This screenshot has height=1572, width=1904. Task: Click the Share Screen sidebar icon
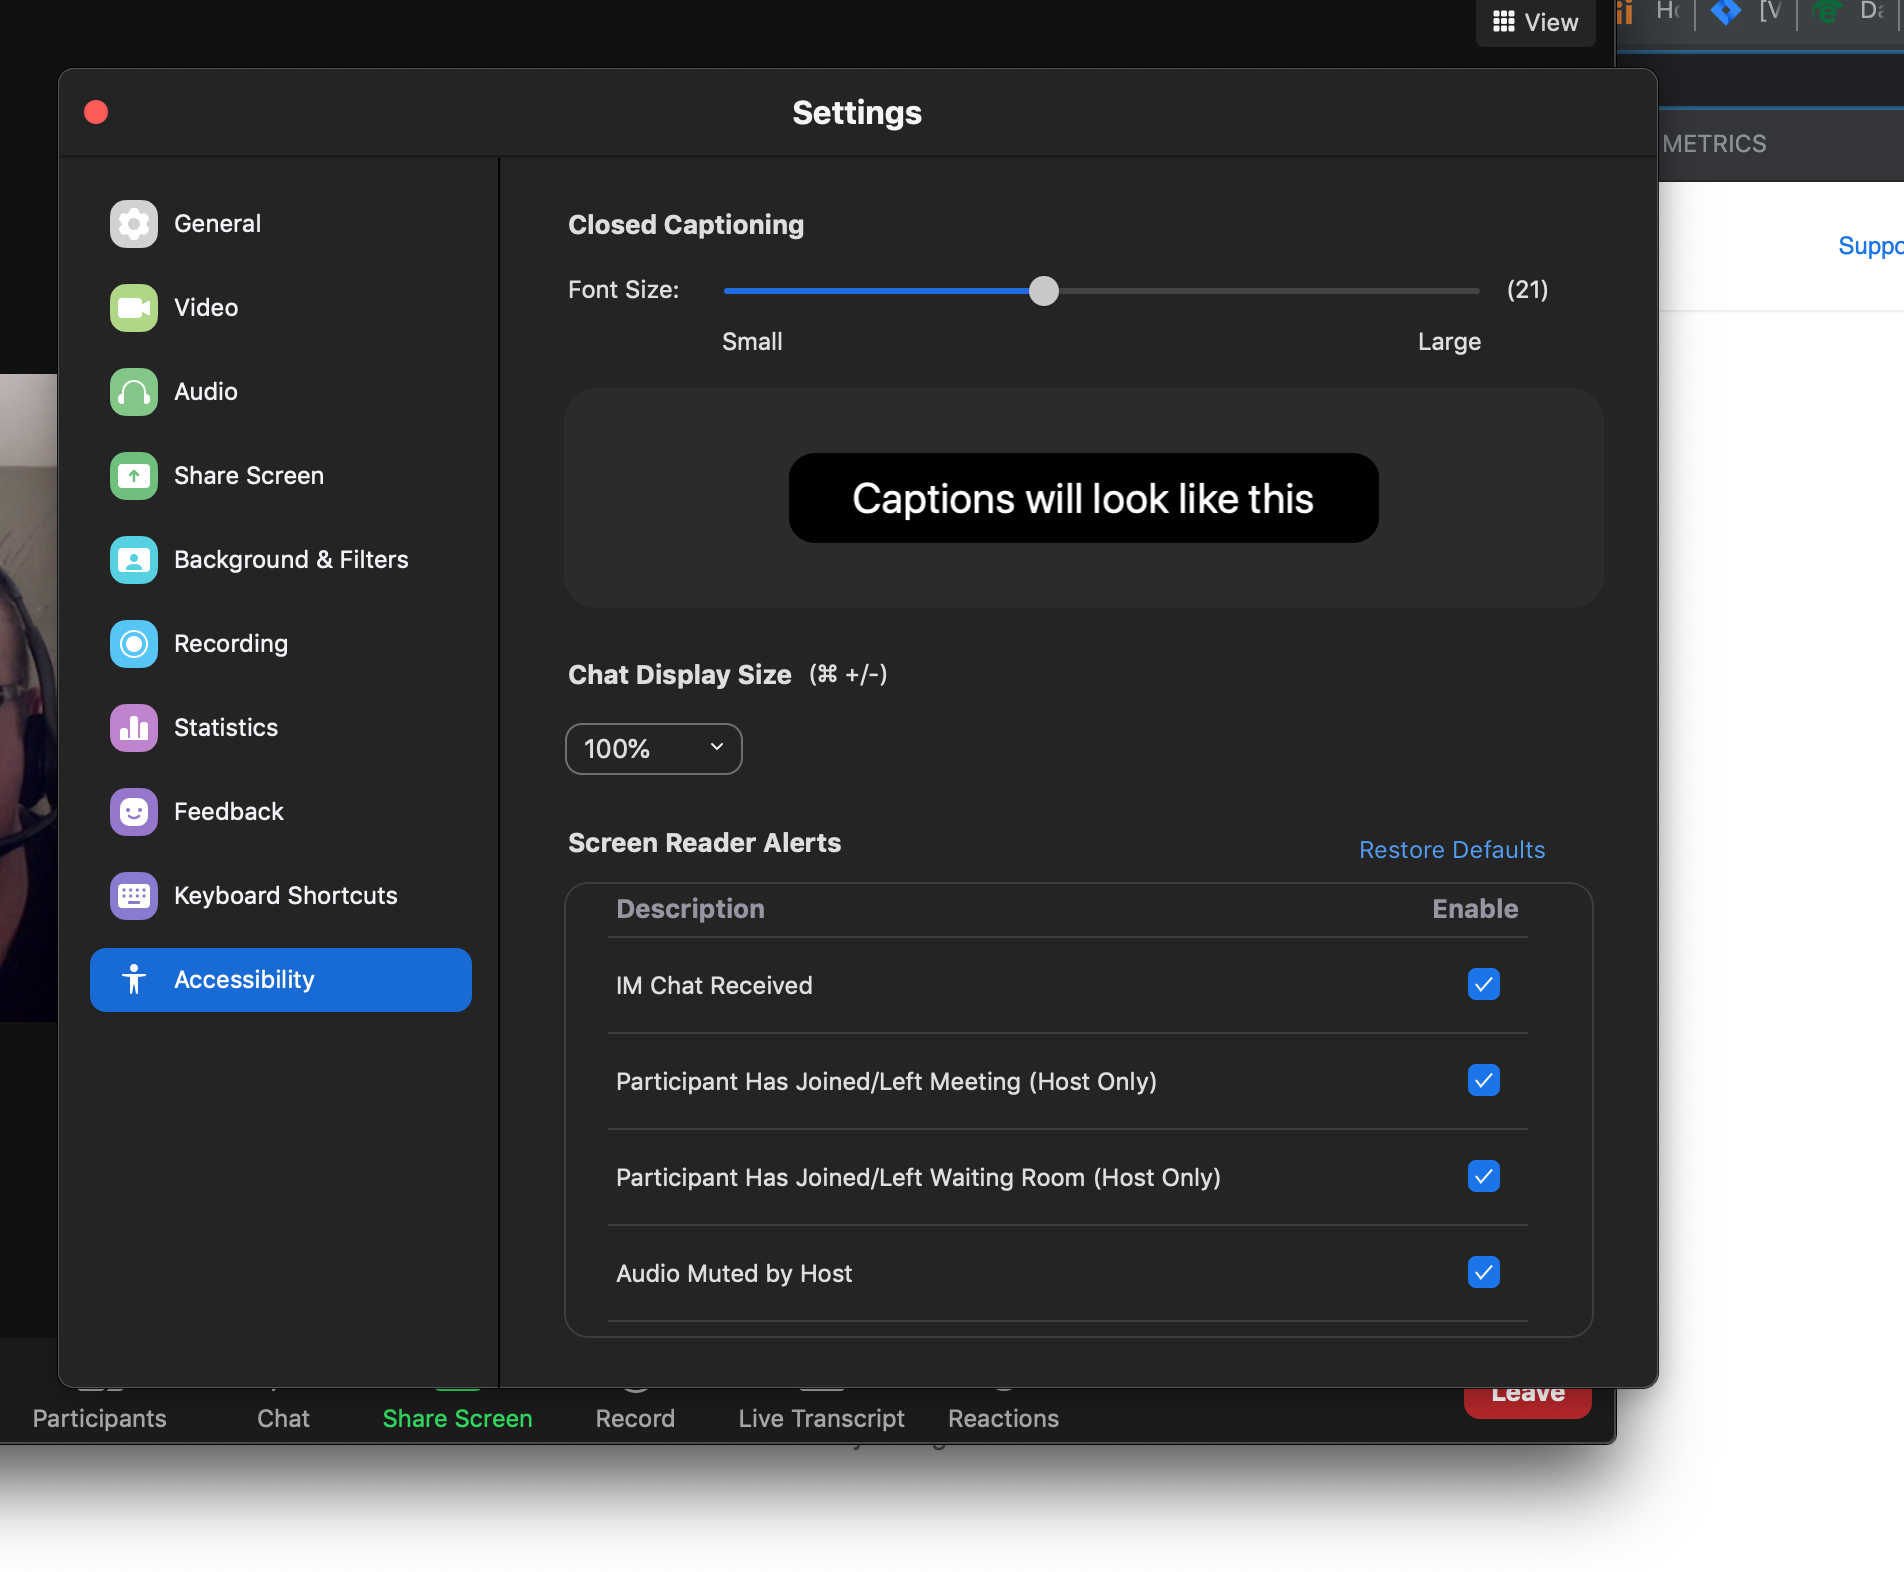tap(133, 476)
